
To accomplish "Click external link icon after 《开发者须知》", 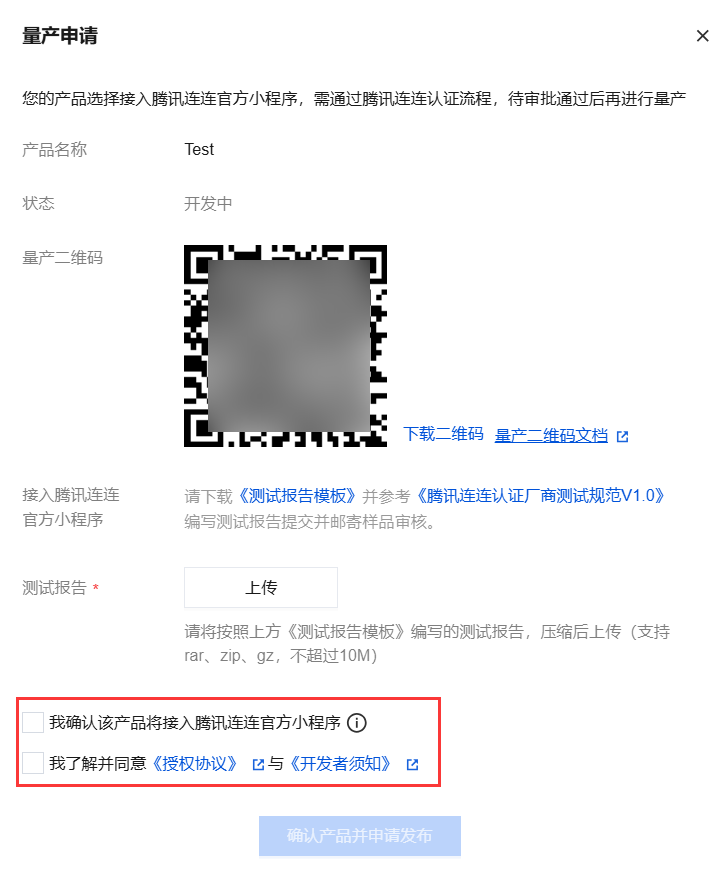I will click(412, 765).
